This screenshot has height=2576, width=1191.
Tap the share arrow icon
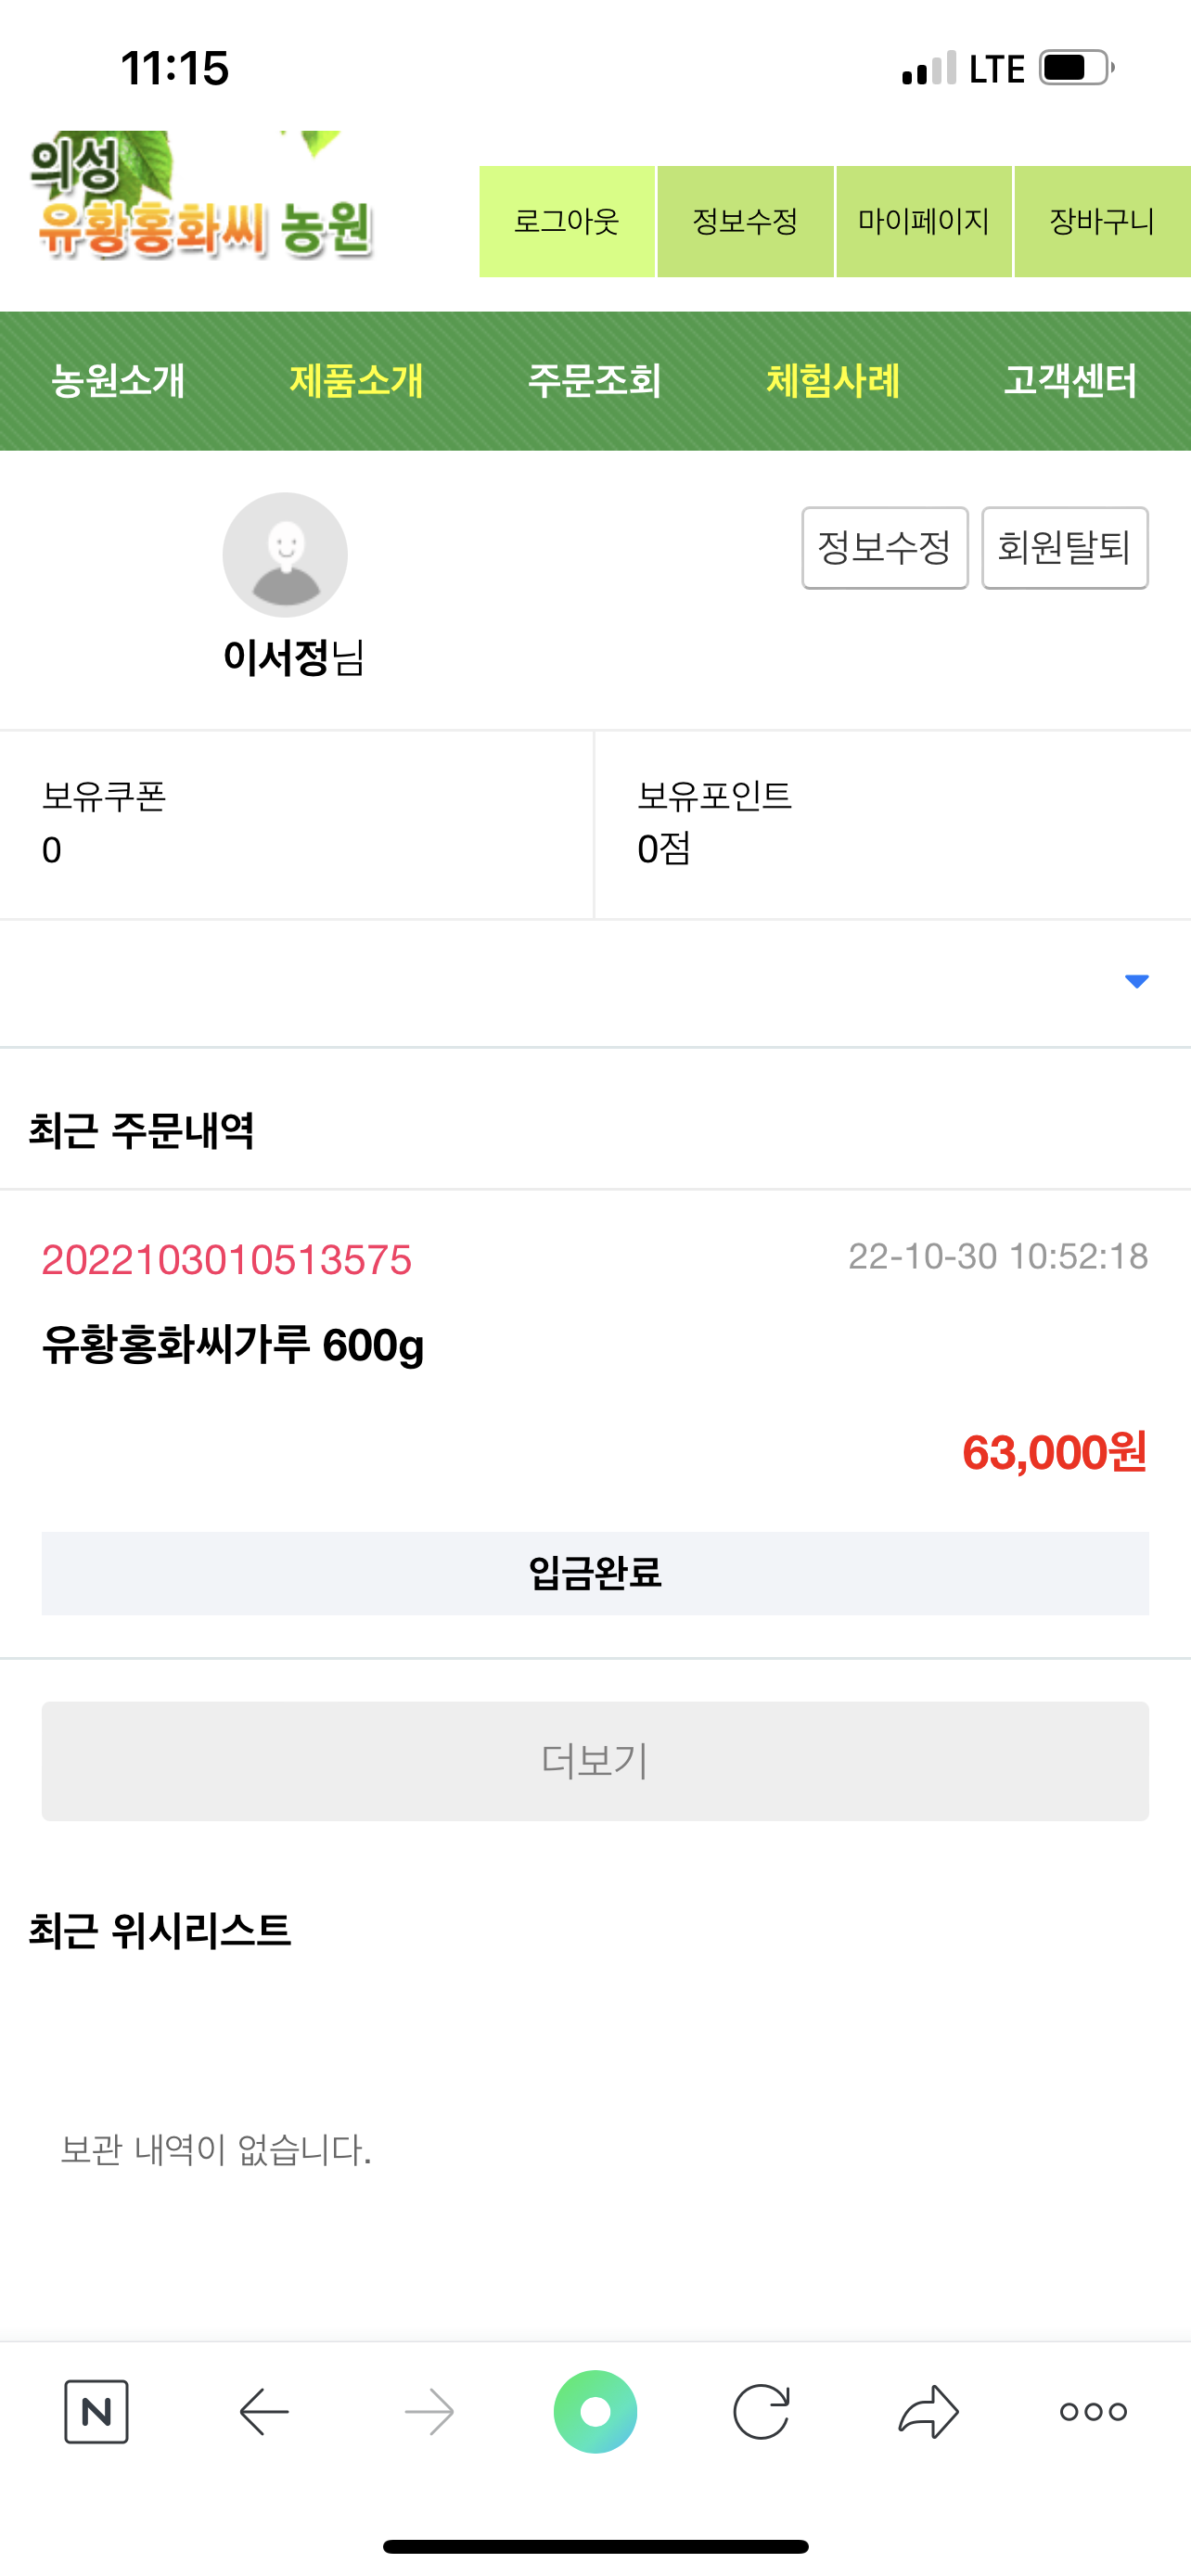click(x=929, y=2411)
